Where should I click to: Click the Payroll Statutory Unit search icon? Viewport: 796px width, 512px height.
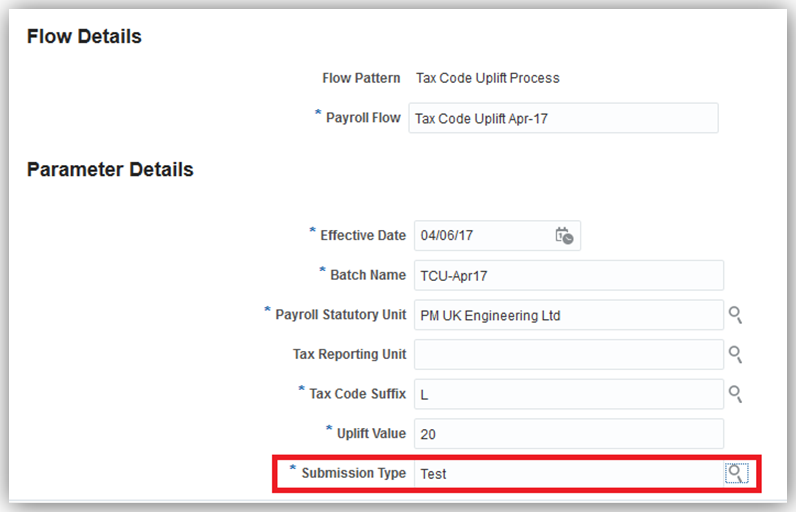735,315
